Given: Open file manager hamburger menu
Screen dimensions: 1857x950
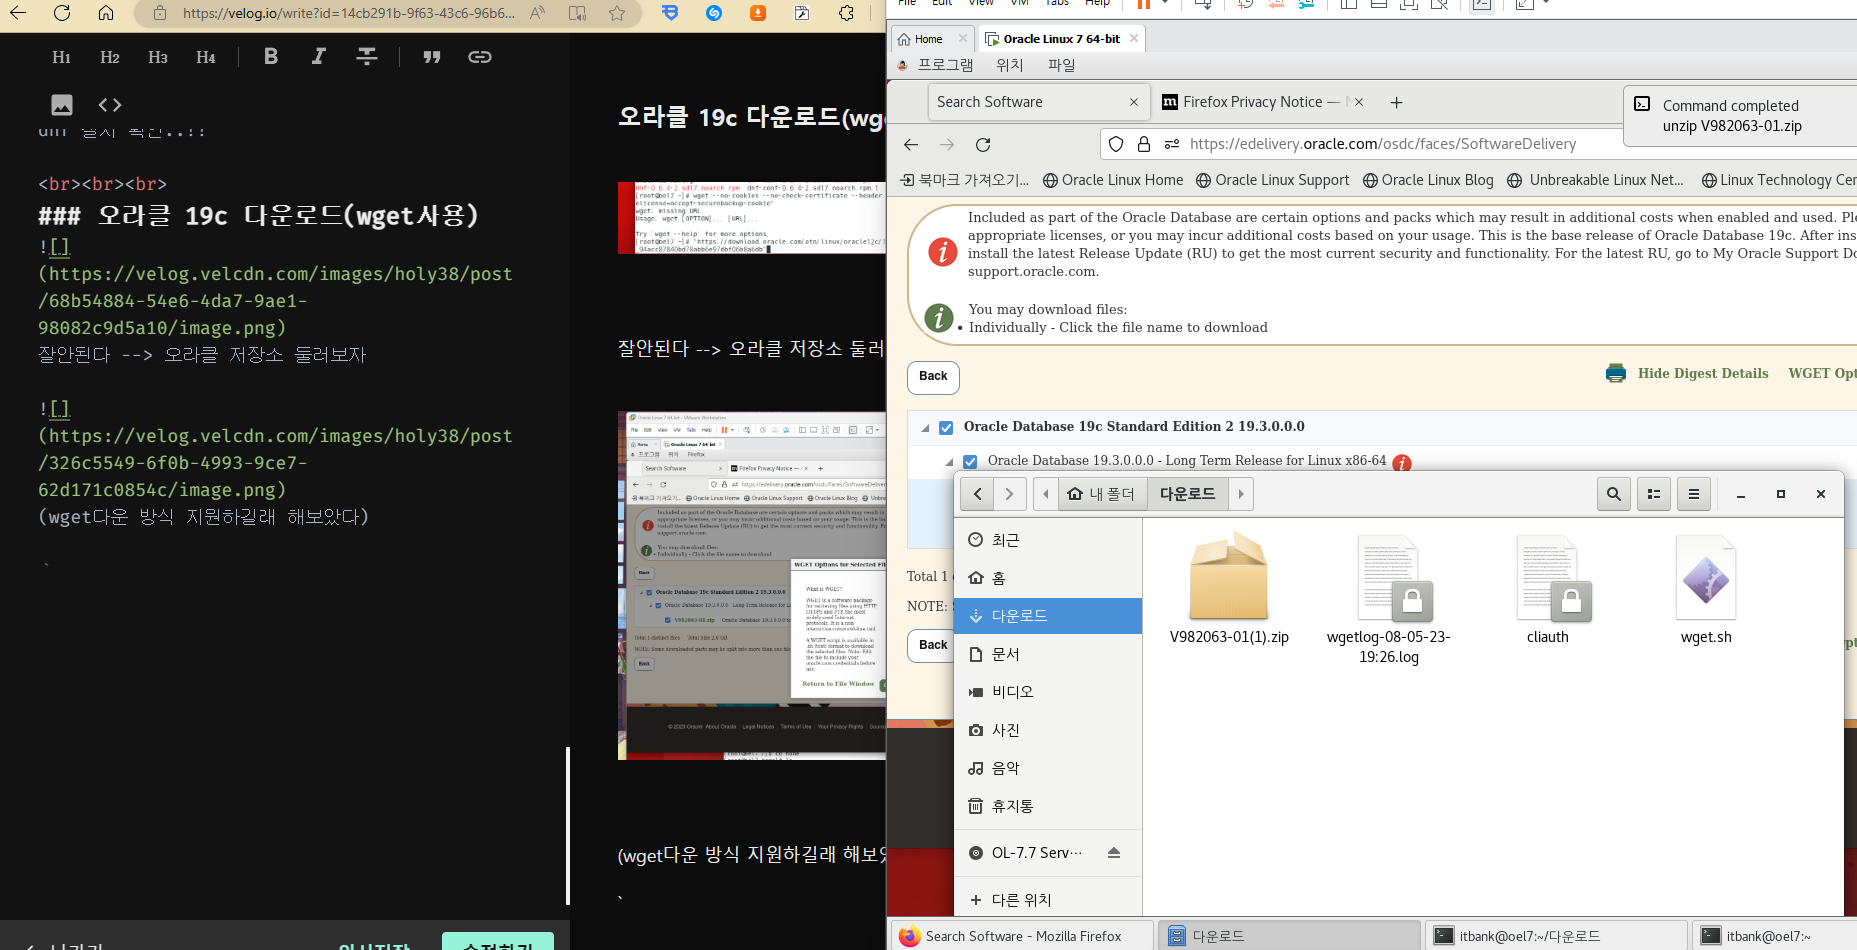Looking at the screenshot, I should tap(1694, 494).
